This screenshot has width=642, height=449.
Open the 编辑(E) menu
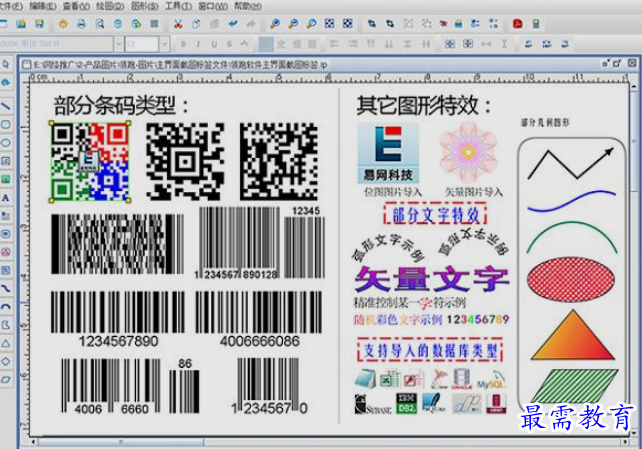[43, 6]
